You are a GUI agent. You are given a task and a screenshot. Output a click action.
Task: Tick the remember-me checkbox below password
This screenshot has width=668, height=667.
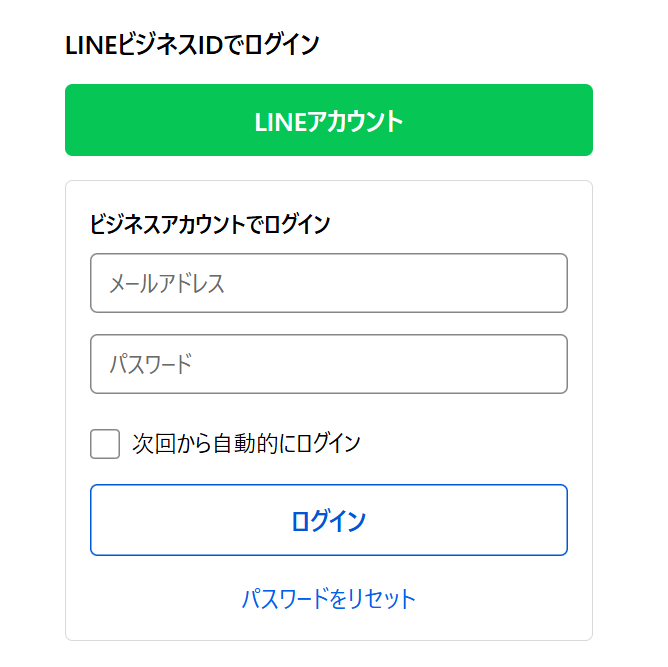[x=105, y=443]
